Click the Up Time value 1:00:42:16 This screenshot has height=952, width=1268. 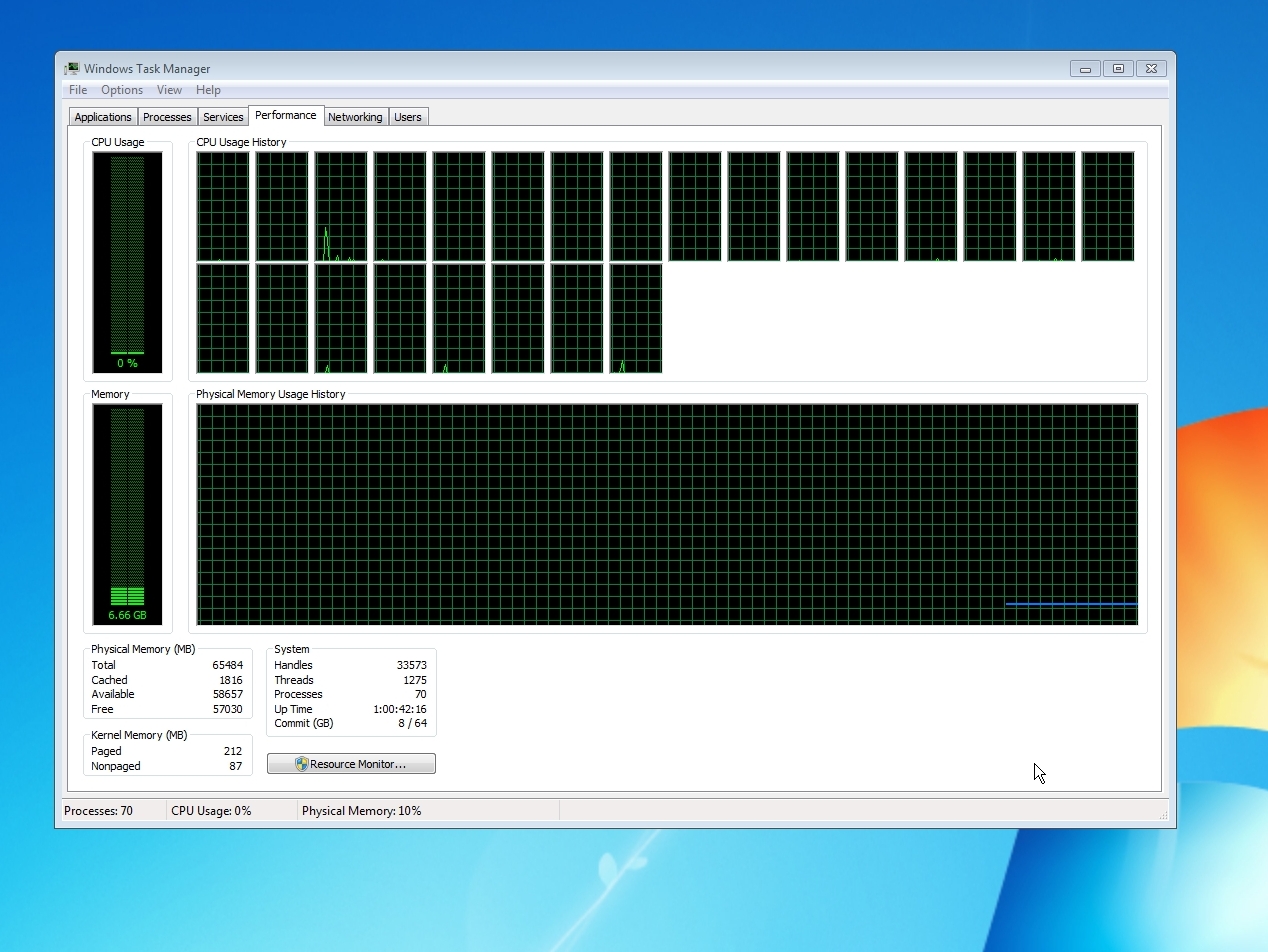click(400, 709)
